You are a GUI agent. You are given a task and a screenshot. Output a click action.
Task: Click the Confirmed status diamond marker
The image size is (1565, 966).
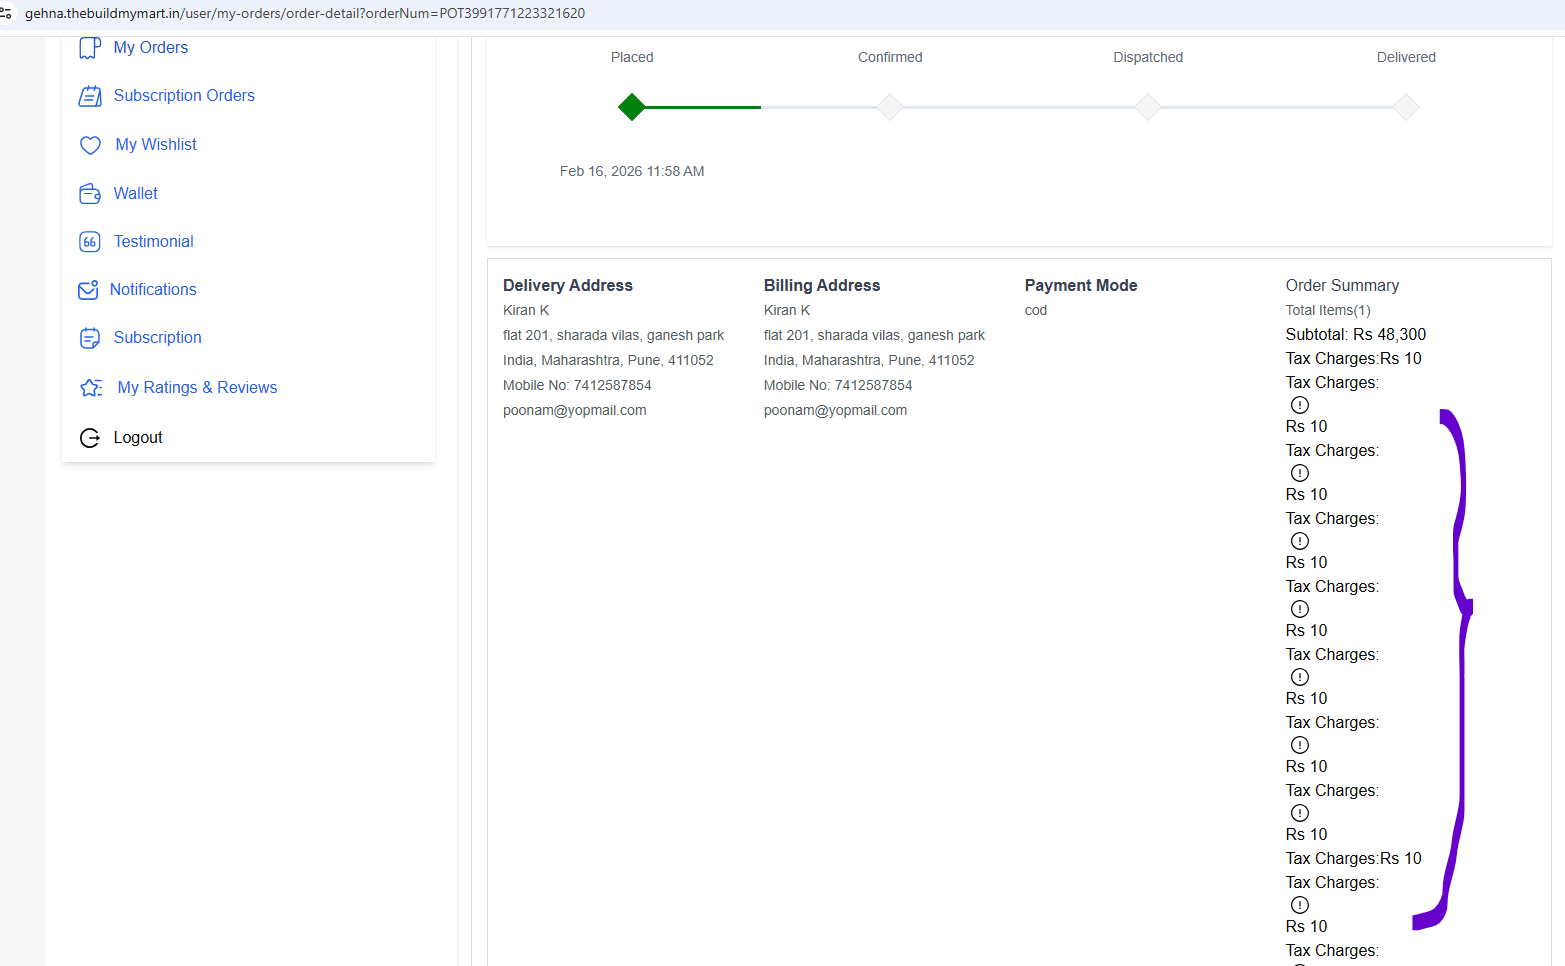pyautogui.click(x=890, y=107)
